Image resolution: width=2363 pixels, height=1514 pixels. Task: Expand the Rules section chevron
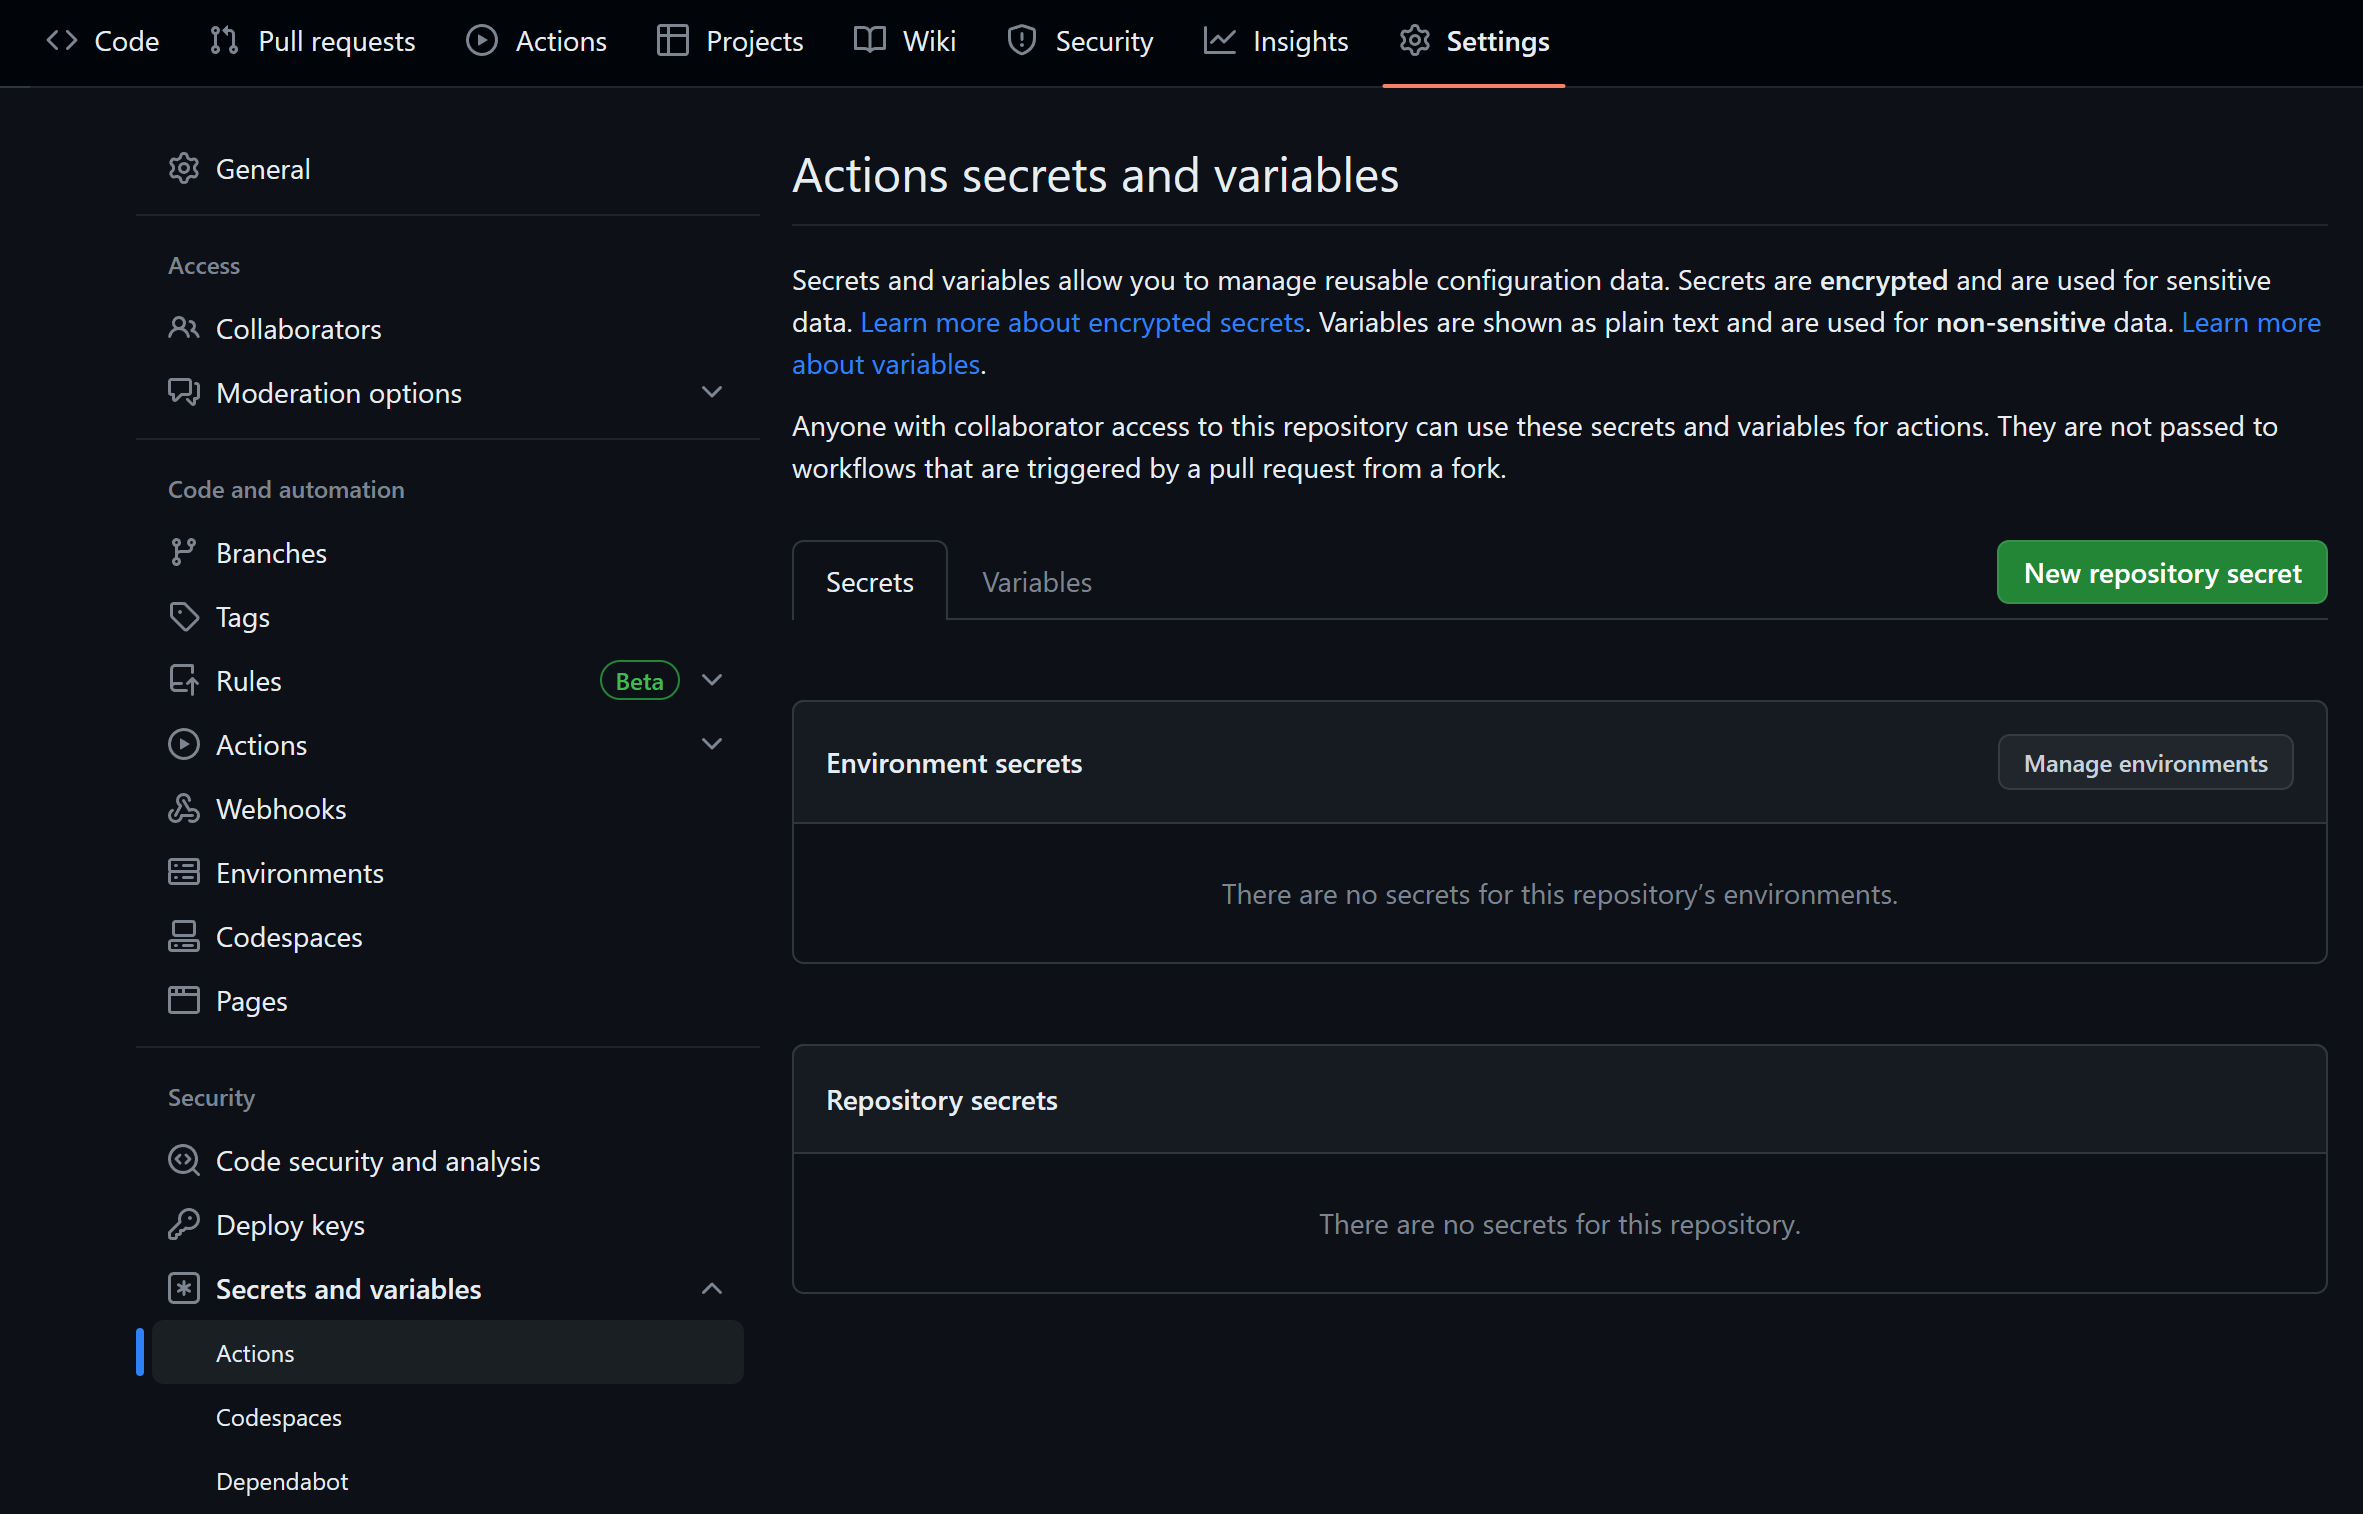(x=712, y=681)
